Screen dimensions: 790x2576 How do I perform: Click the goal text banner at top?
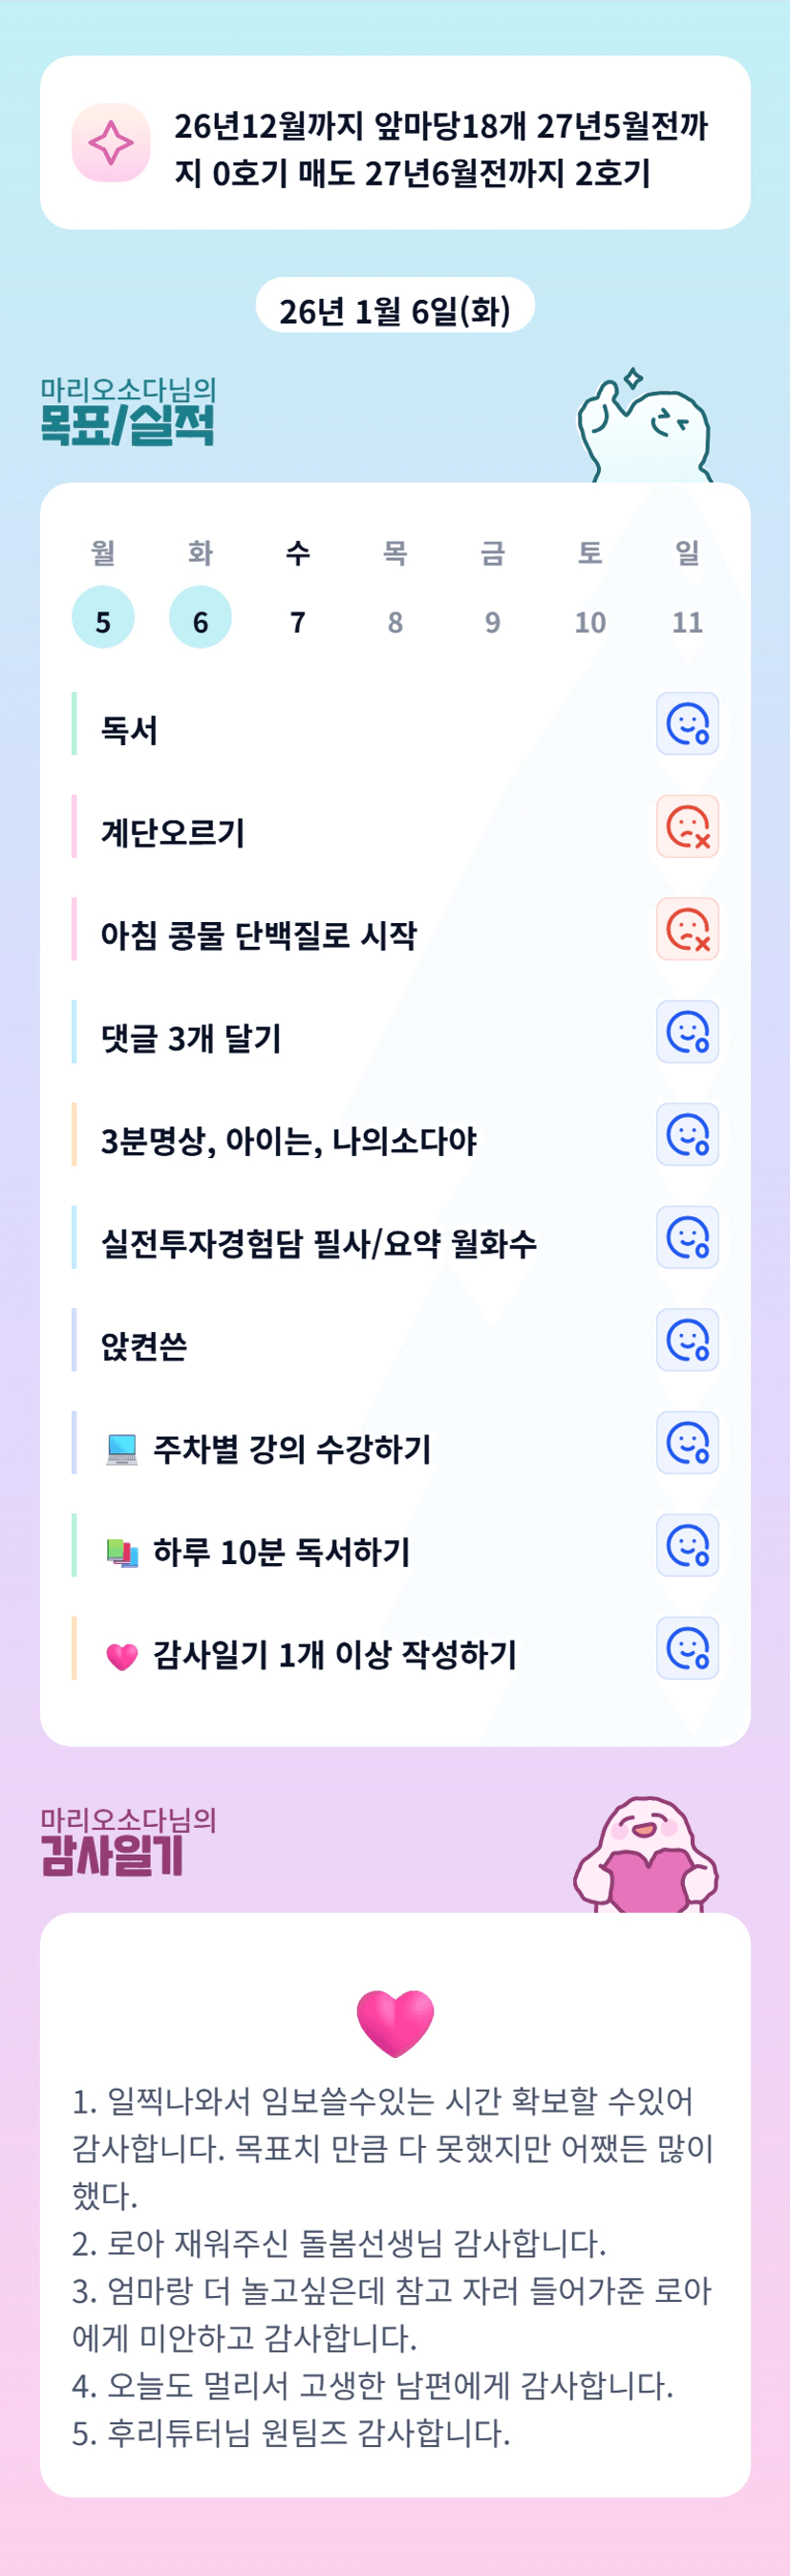tap(440, 149)
